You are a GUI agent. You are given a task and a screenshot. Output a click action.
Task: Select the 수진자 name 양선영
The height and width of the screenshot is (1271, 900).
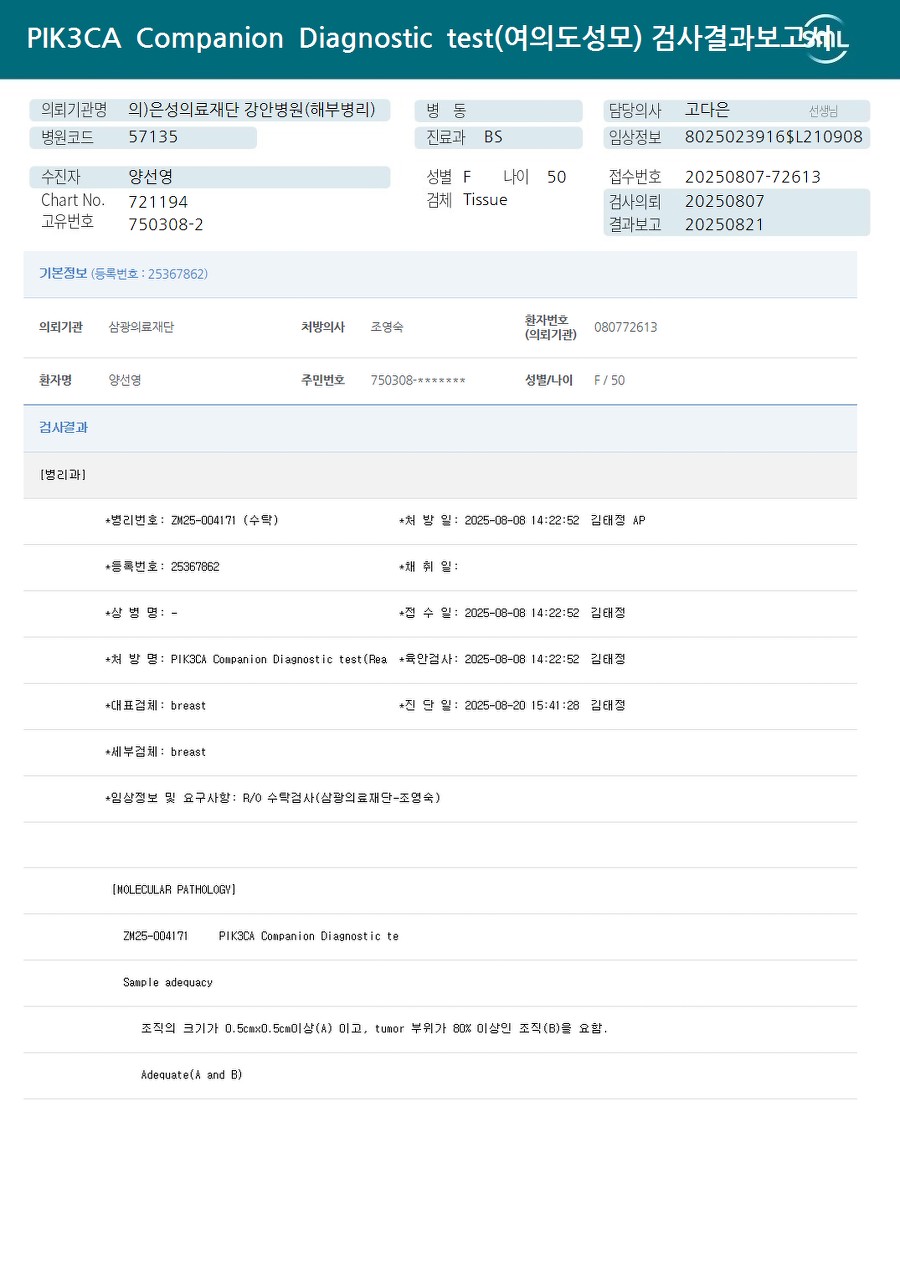pyautogui.click(x=151, y=177)
